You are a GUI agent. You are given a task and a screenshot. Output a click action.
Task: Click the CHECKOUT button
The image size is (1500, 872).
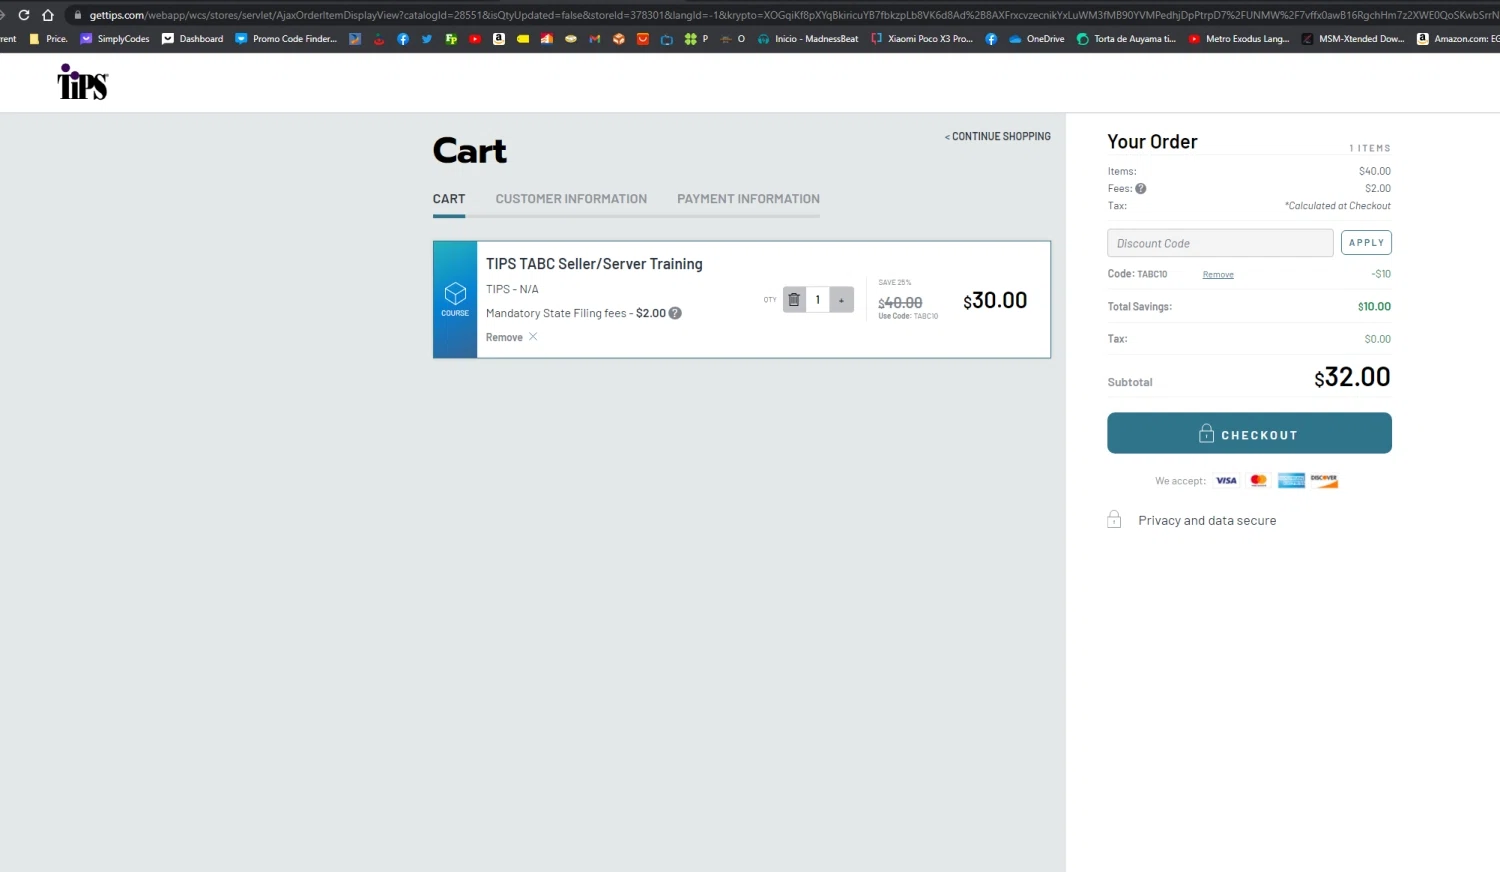(x=1249, y=433)
